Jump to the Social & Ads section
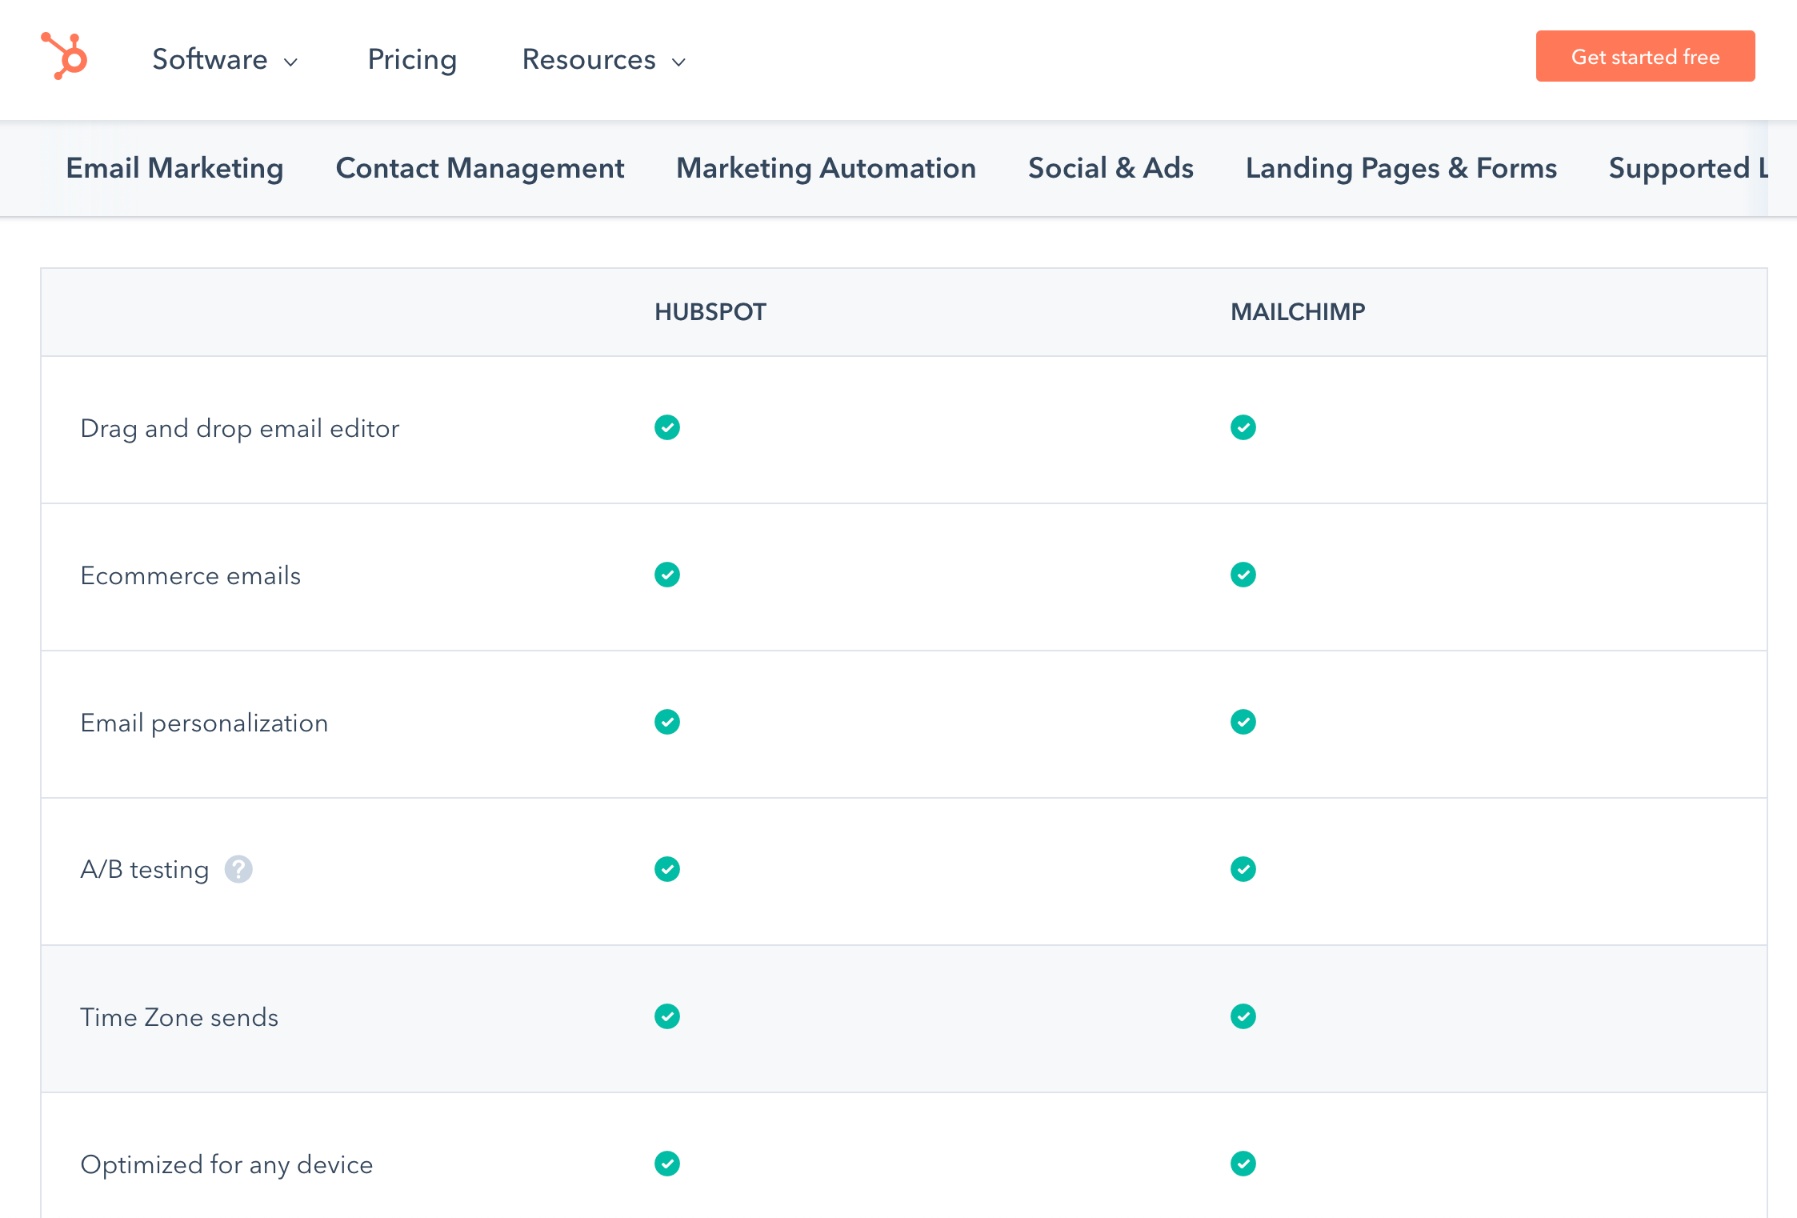Image resolution: width=1797 pixels, height=1218 pixels. [x=1110, y=168]
